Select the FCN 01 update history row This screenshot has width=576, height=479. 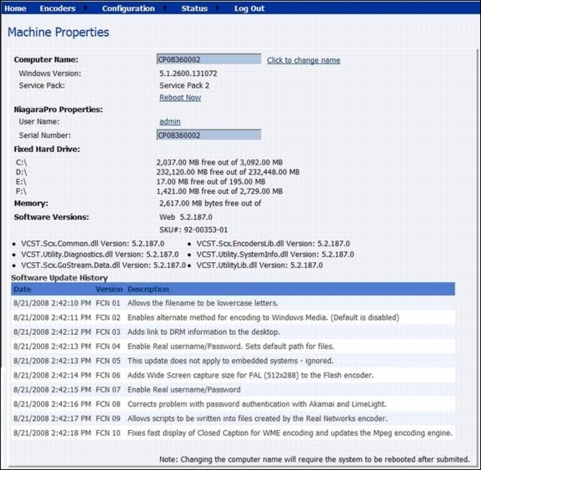tap(233, 303)
